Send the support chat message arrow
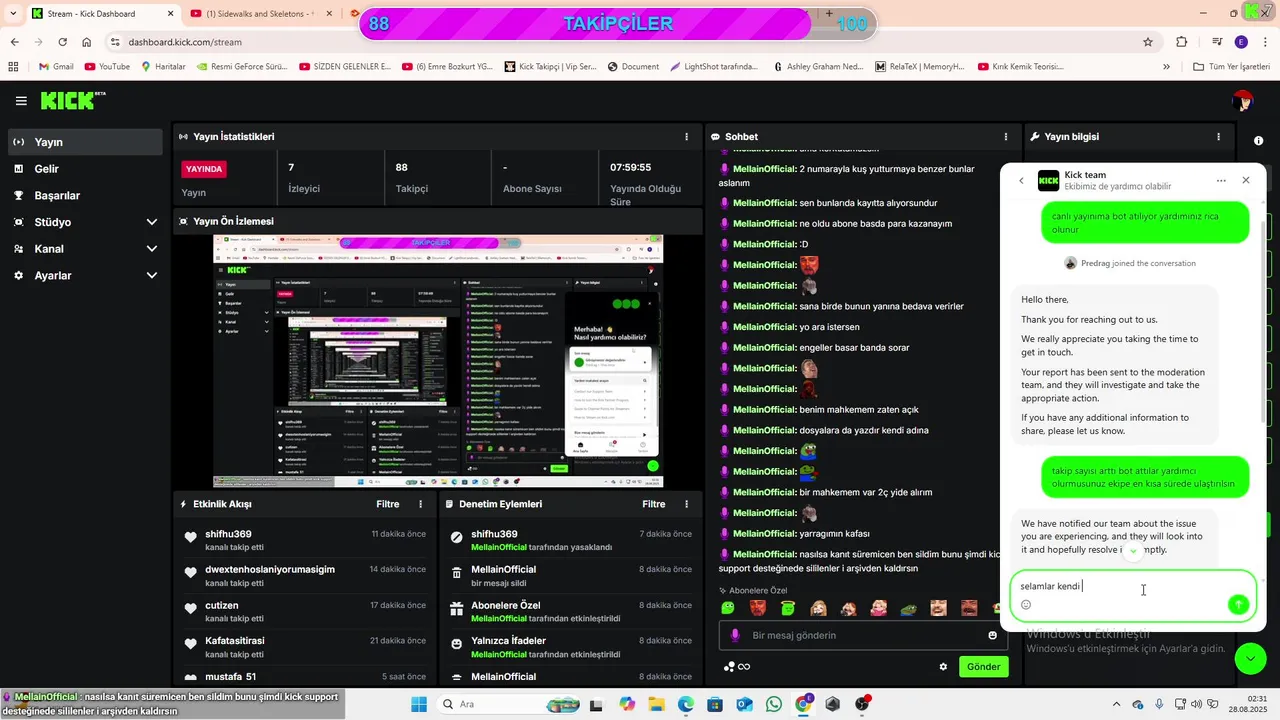This screenshot has width=1280, height=720. [x=1238, y=604]
